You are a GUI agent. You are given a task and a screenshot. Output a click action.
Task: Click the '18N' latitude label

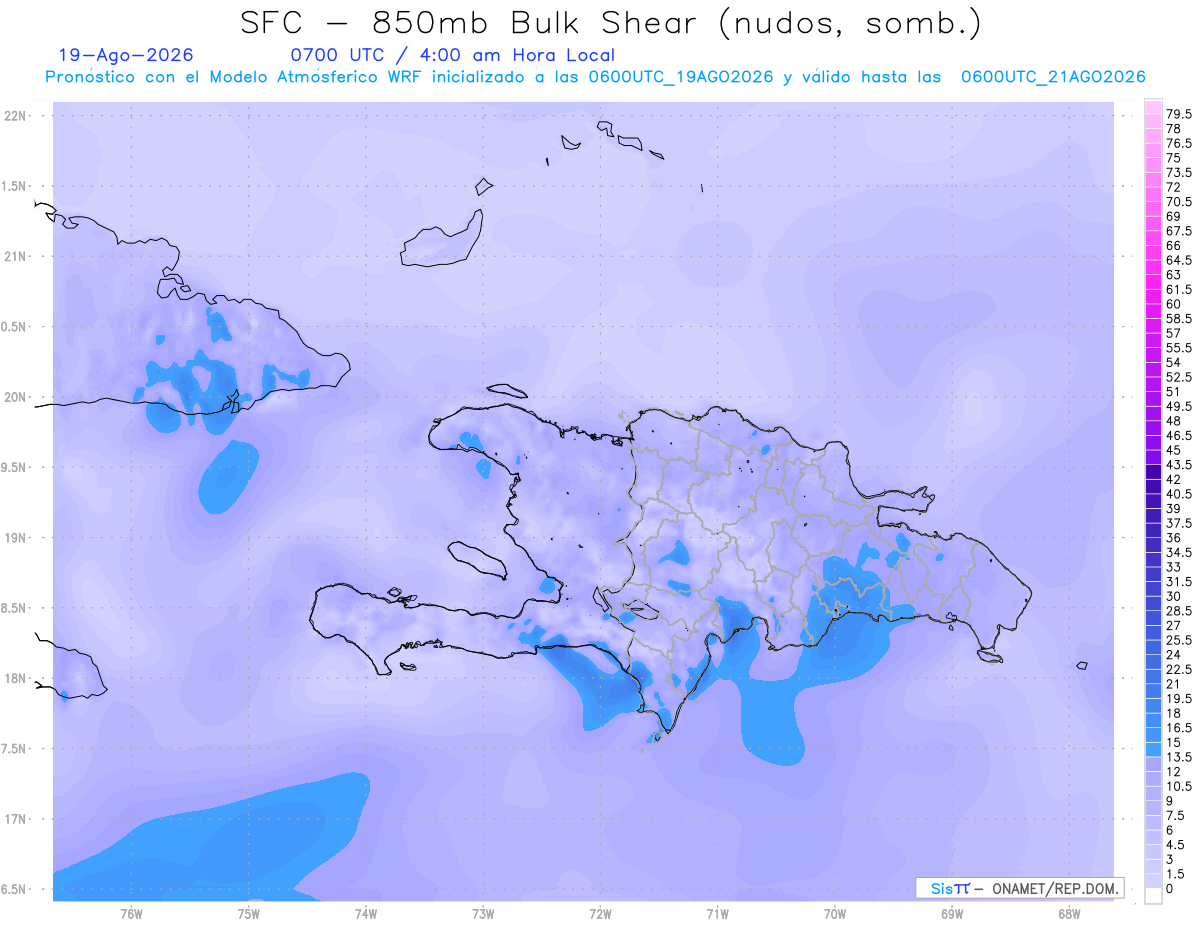tap(15, 678)
